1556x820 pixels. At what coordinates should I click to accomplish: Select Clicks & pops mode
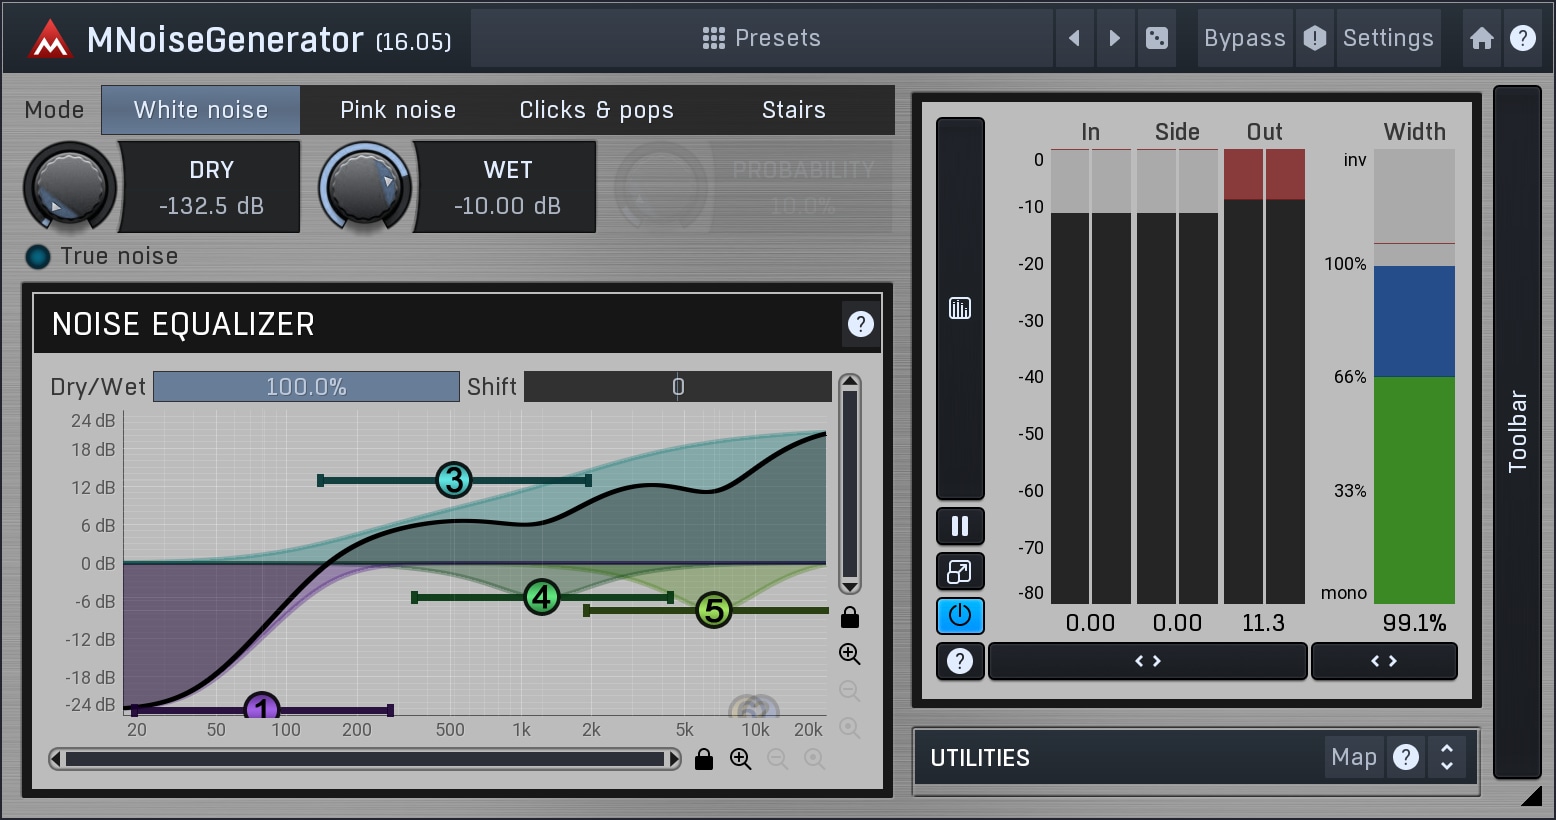(596, 110)
